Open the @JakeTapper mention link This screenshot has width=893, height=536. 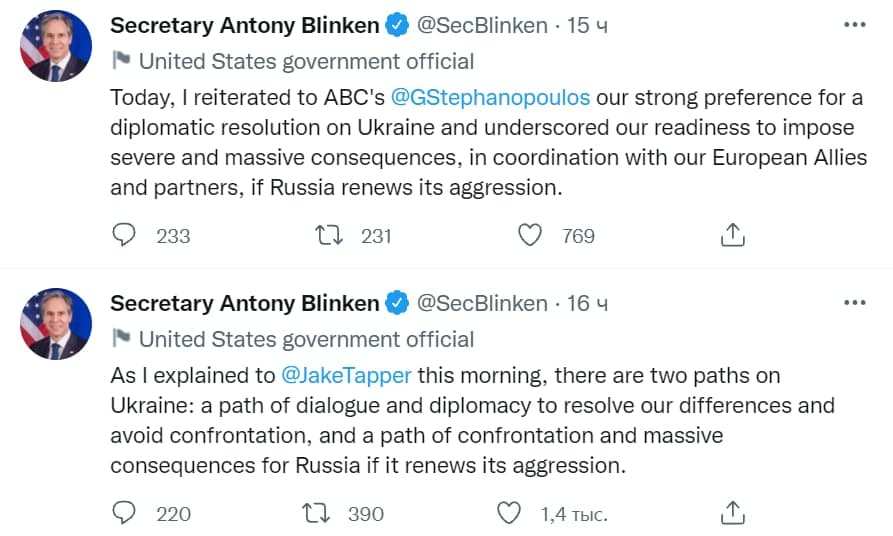coord(346,376)
